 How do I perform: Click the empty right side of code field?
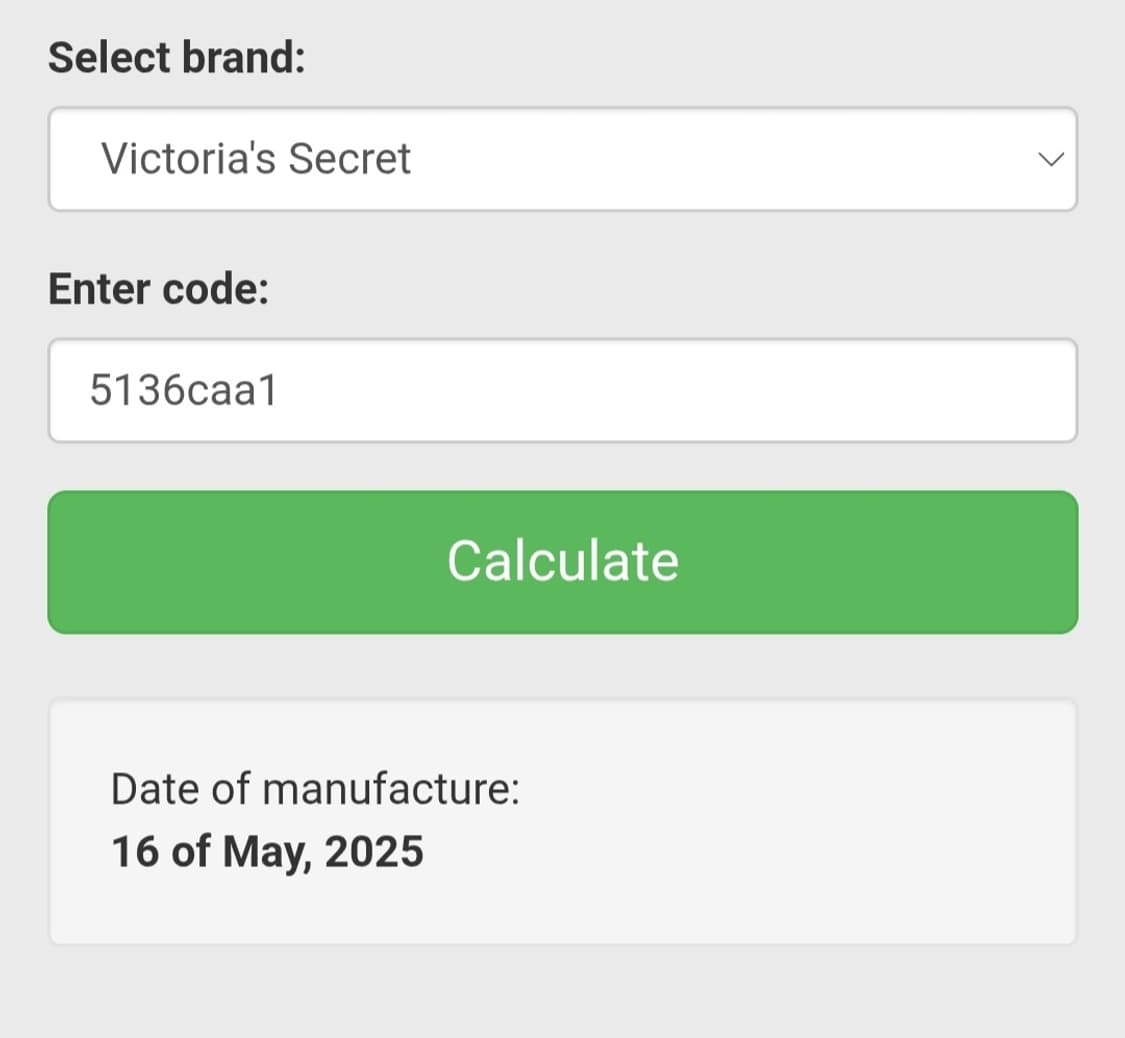point(800,390)
